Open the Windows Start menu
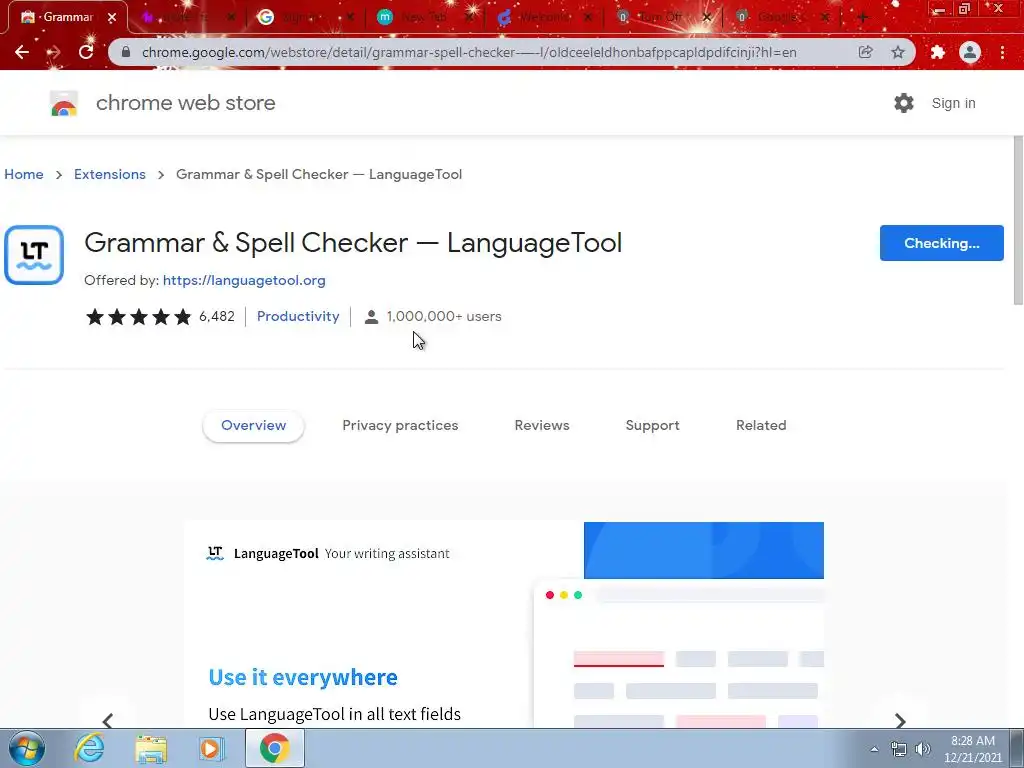The width and height of the screenshot is (1024, 768). click(26, 748)
